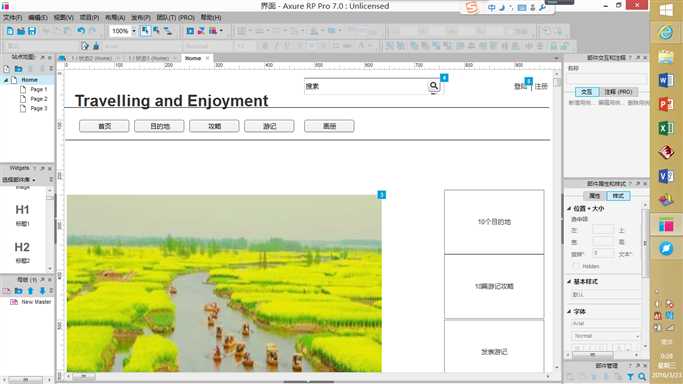Open Visio from the taskbar
The width and height of the screenshot is (683, 384).
[666, 176]
